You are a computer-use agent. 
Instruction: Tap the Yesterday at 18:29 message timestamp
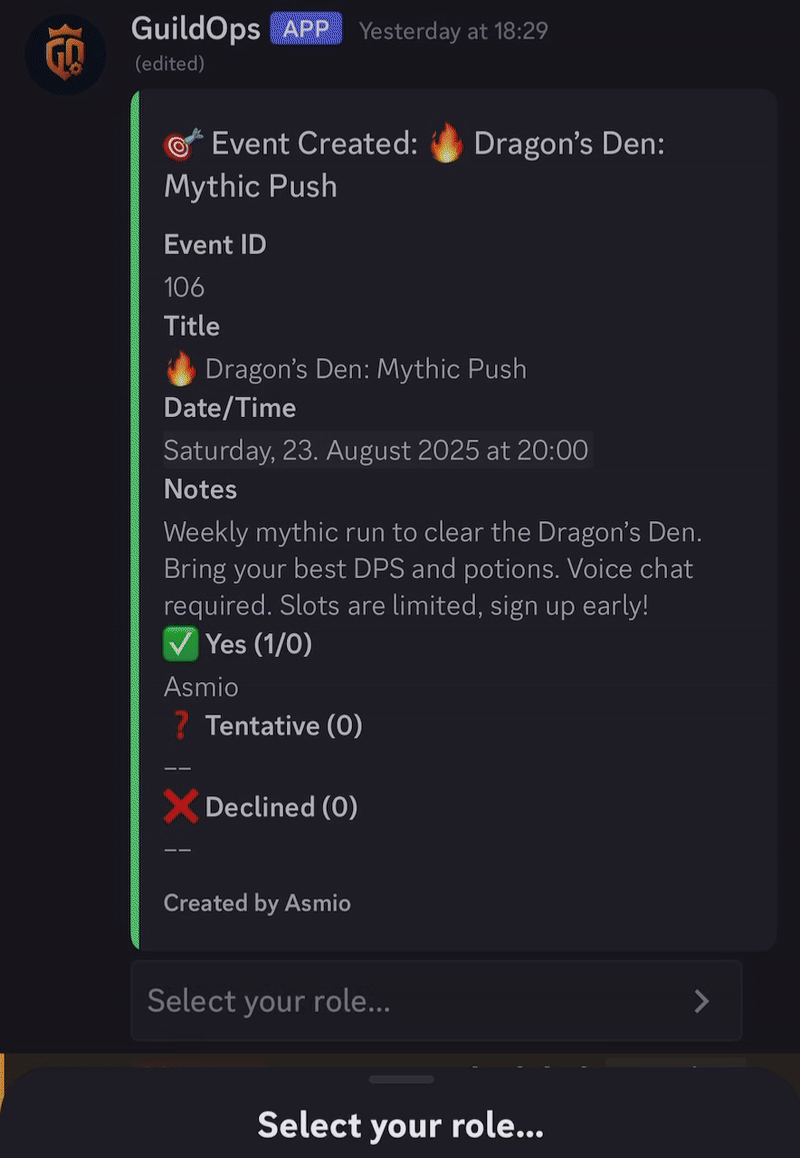(x=454, y=31)
